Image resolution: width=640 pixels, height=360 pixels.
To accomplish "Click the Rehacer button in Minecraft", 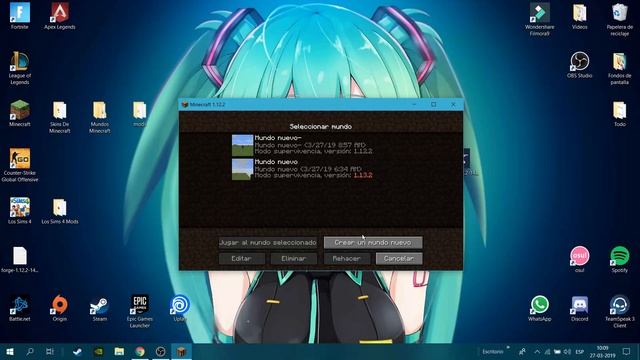I will [347, 258].
